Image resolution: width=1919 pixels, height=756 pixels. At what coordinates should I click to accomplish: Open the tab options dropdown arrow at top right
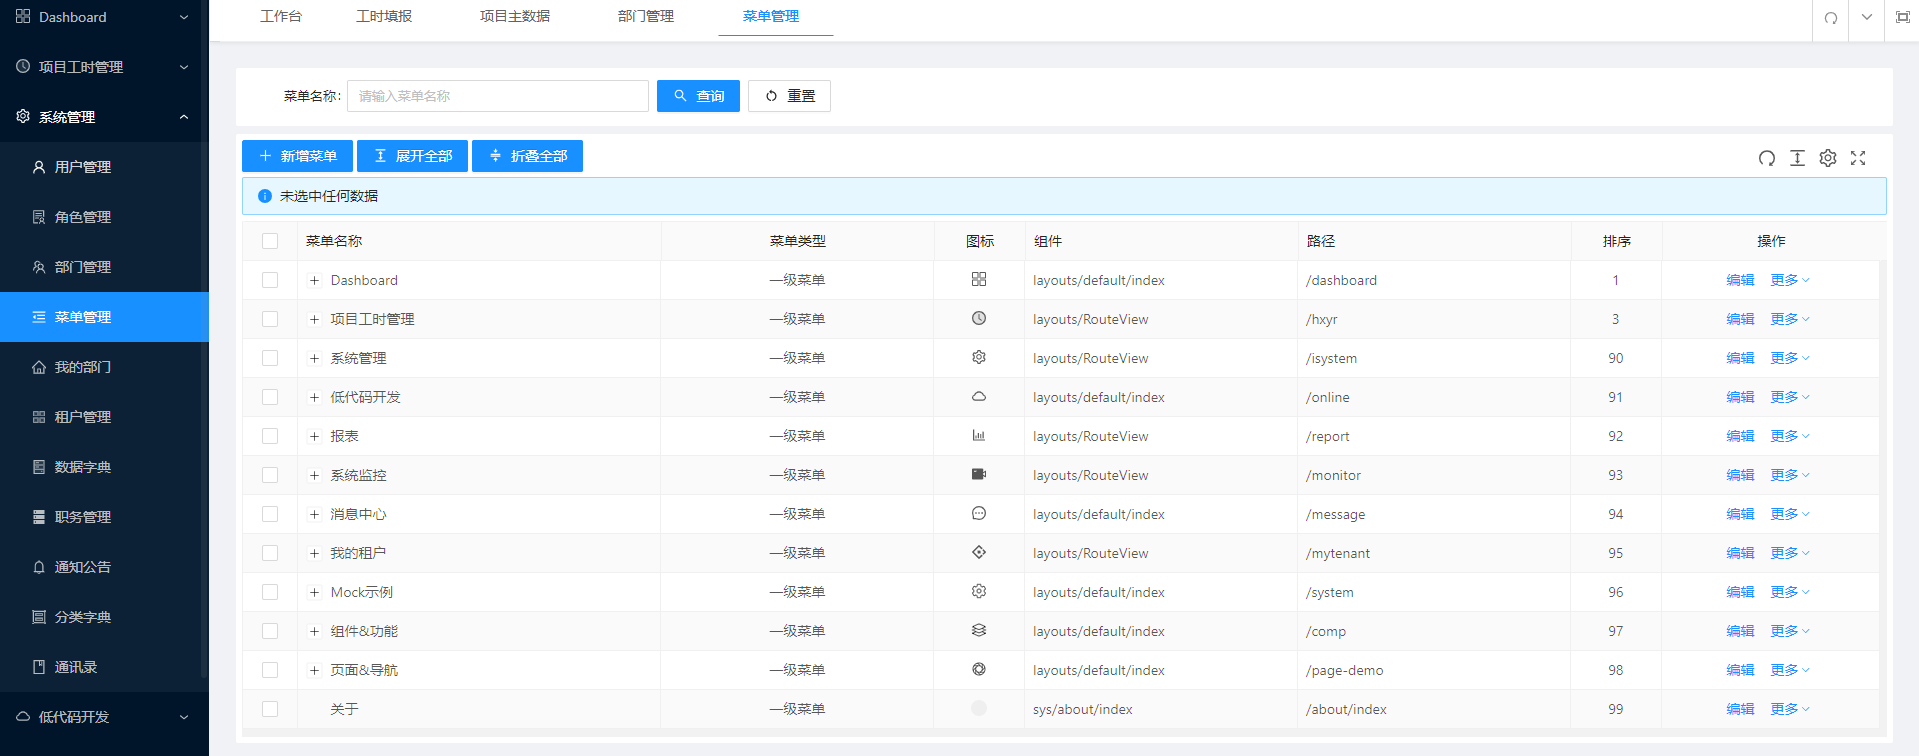[x=1866, y=17]
